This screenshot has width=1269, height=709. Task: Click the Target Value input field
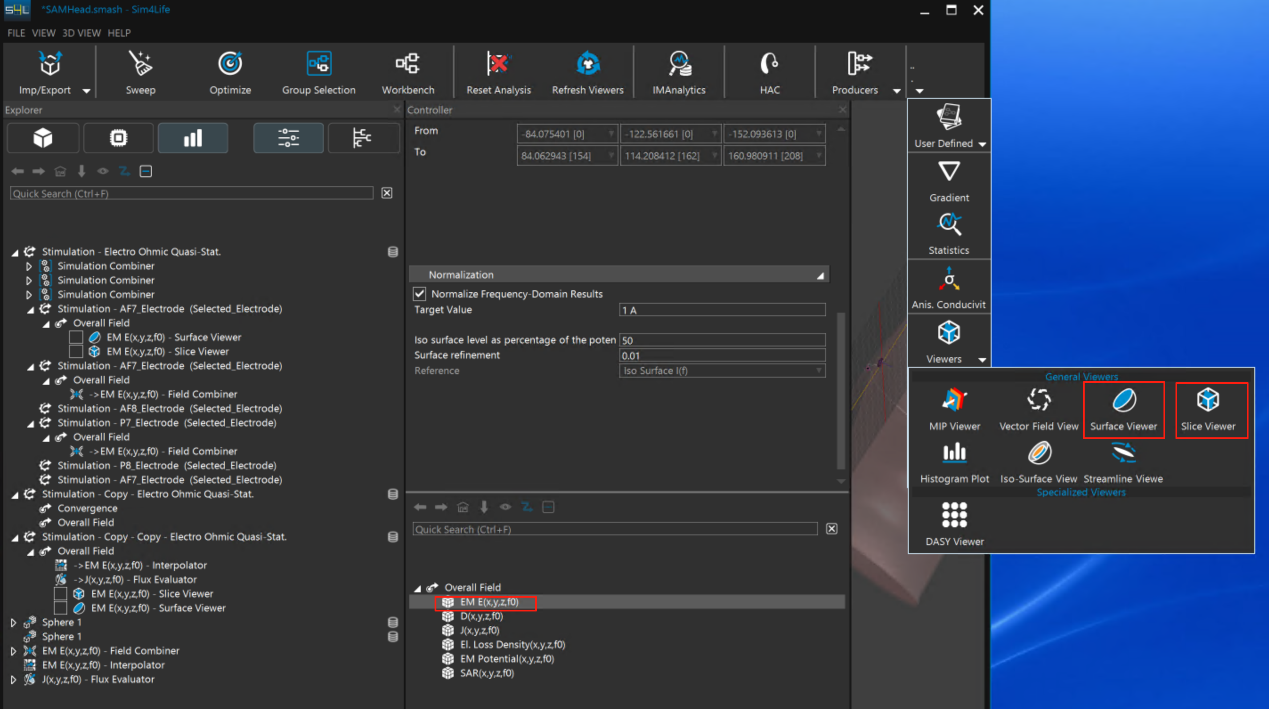click(x=722, y=310)
